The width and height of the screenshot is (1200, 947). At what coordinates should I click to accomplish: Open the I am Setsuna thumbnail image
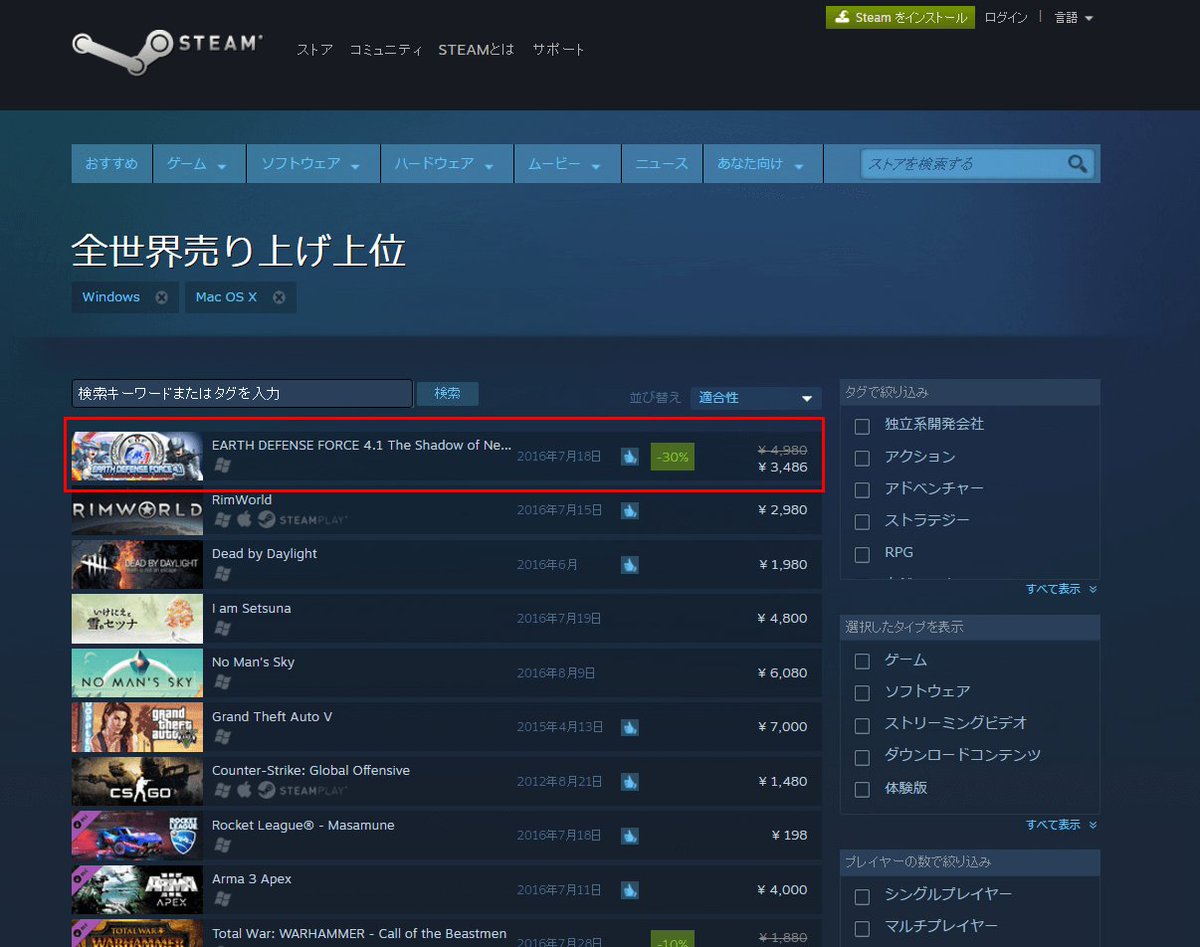137,618
